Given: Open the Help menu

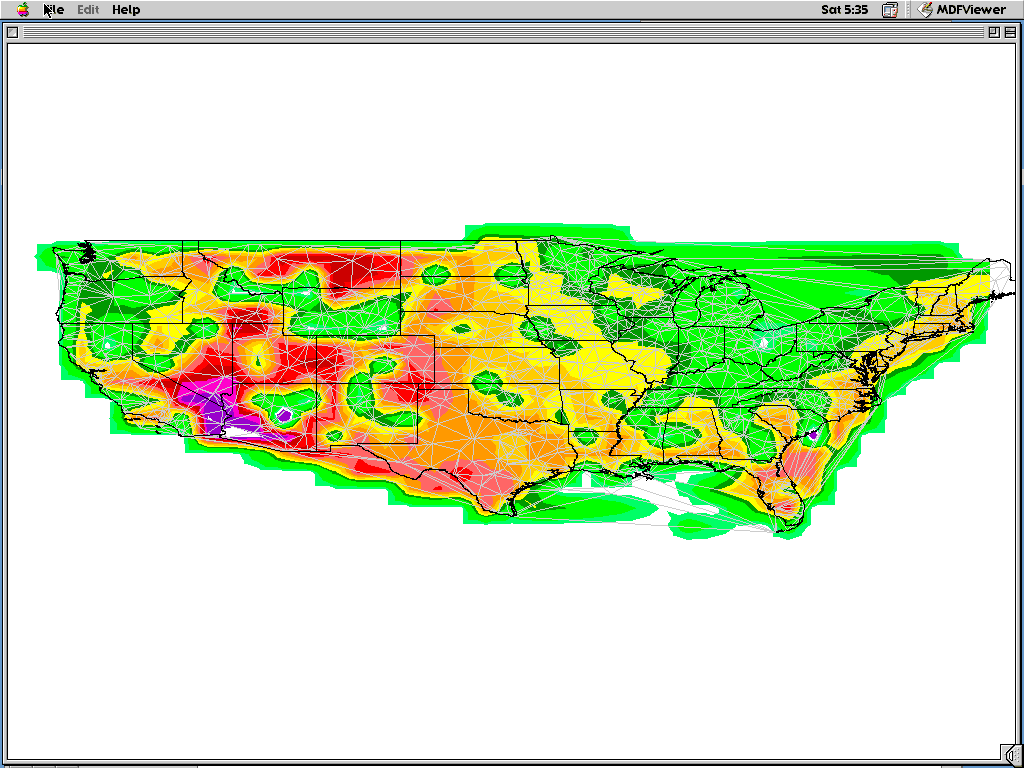Looking at the screenshot, I should (x=124, y=9).
